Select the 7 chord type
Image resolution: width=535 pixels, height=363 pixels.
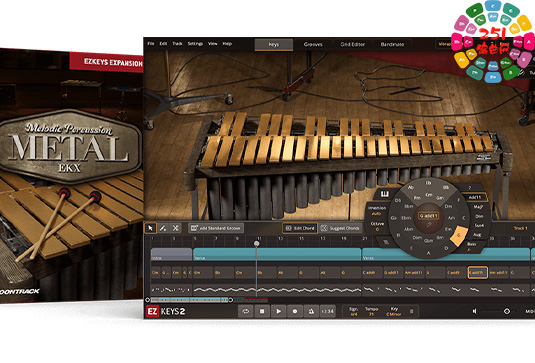point(470,188)
